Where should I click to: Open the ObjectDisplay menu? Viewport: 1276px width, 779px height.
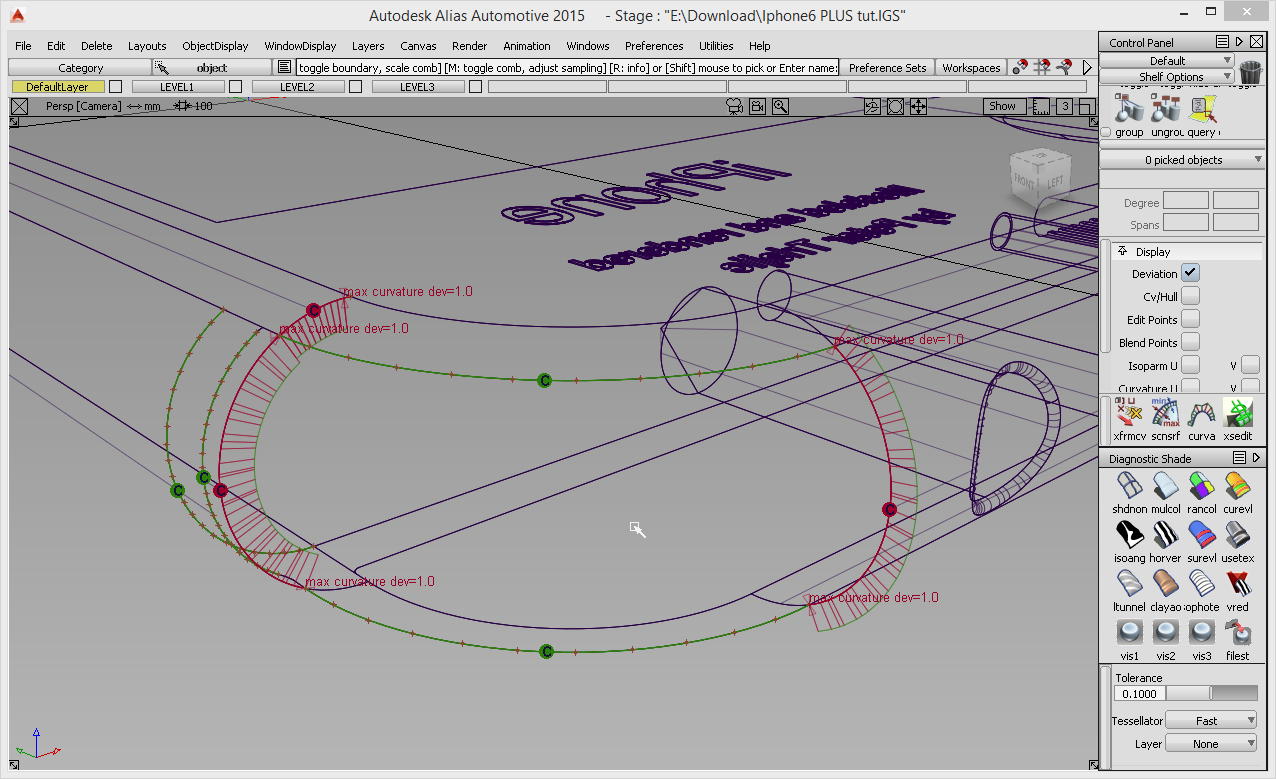pos(215,46)
